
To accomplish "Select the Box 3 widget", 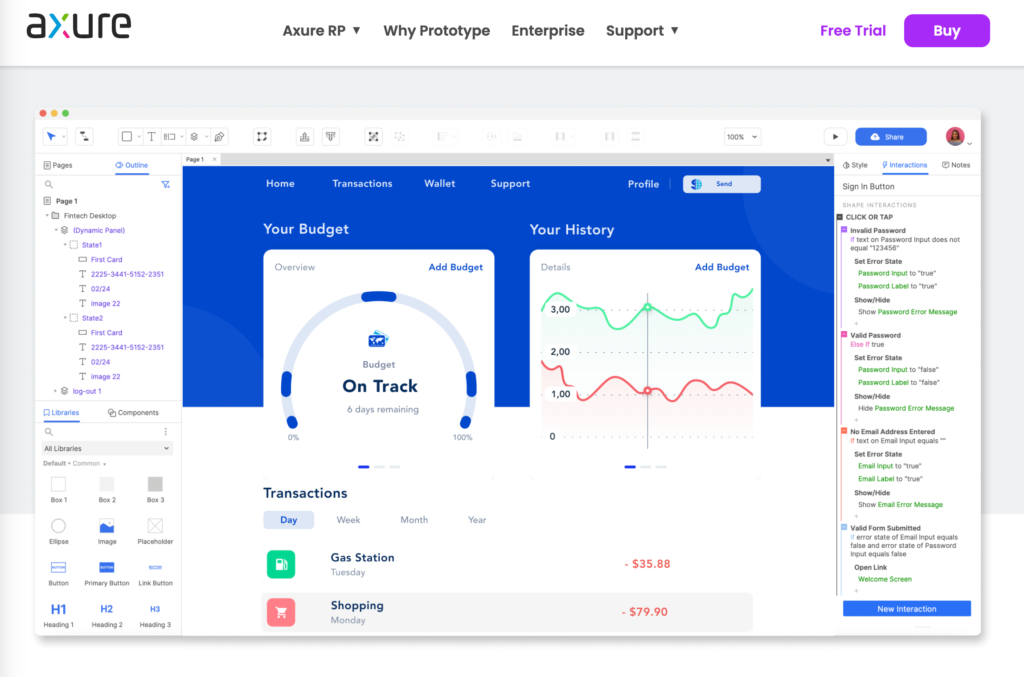I will click(x=155, y=490).
